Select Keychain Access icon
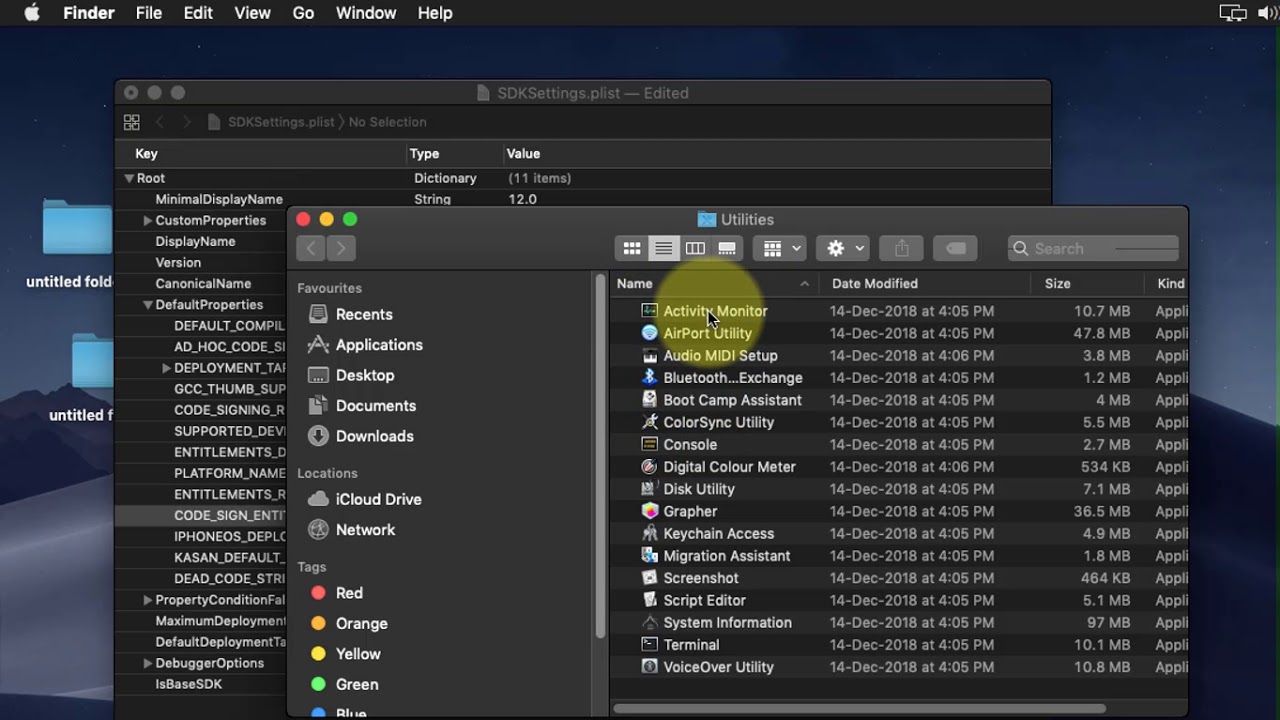1280x720 pixels. pyautogui.click(x=649, y=533)
